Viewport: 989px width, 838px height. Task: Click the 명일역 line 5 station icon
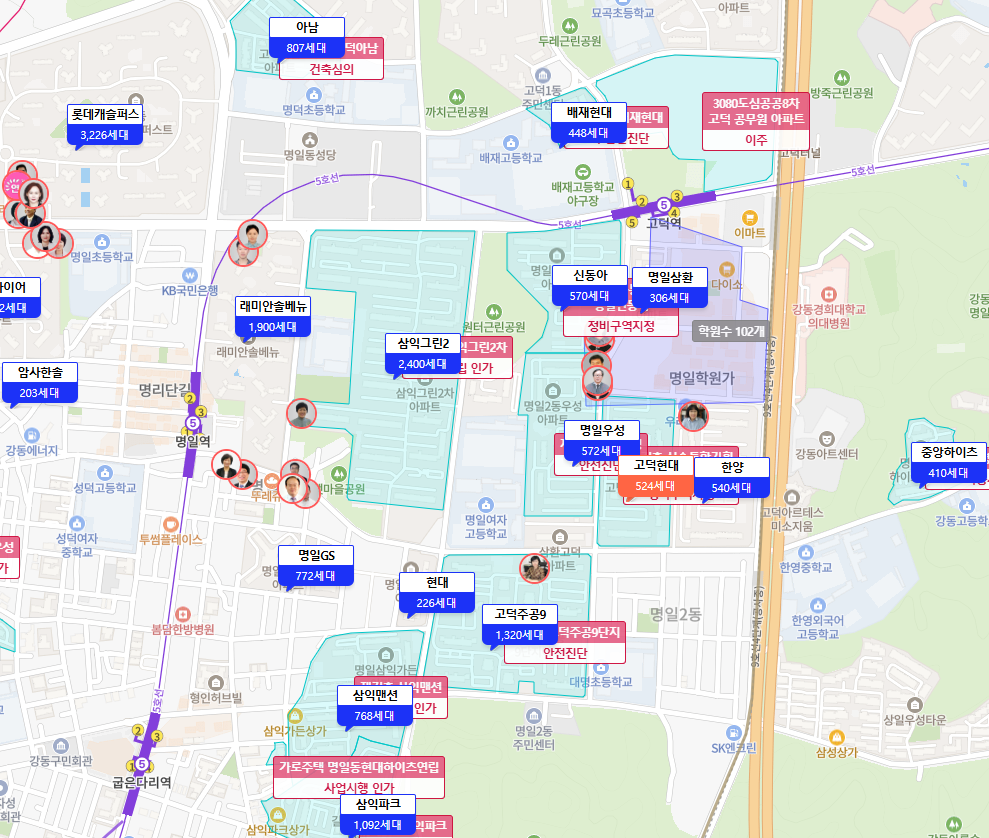click(x=192, y=423)
